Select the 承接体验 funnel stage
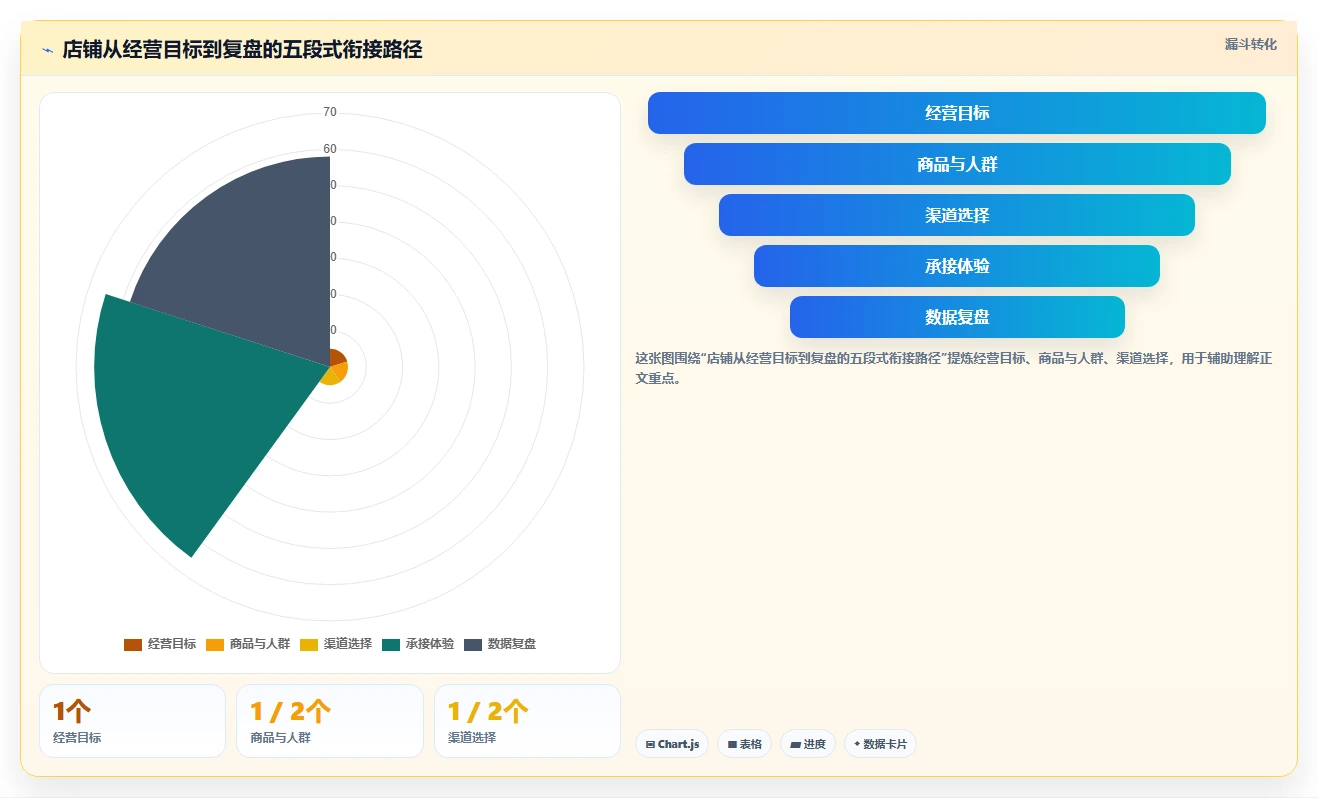Image resolution: width=1318 pixels, height=798 pixels. tap(957, 266)
